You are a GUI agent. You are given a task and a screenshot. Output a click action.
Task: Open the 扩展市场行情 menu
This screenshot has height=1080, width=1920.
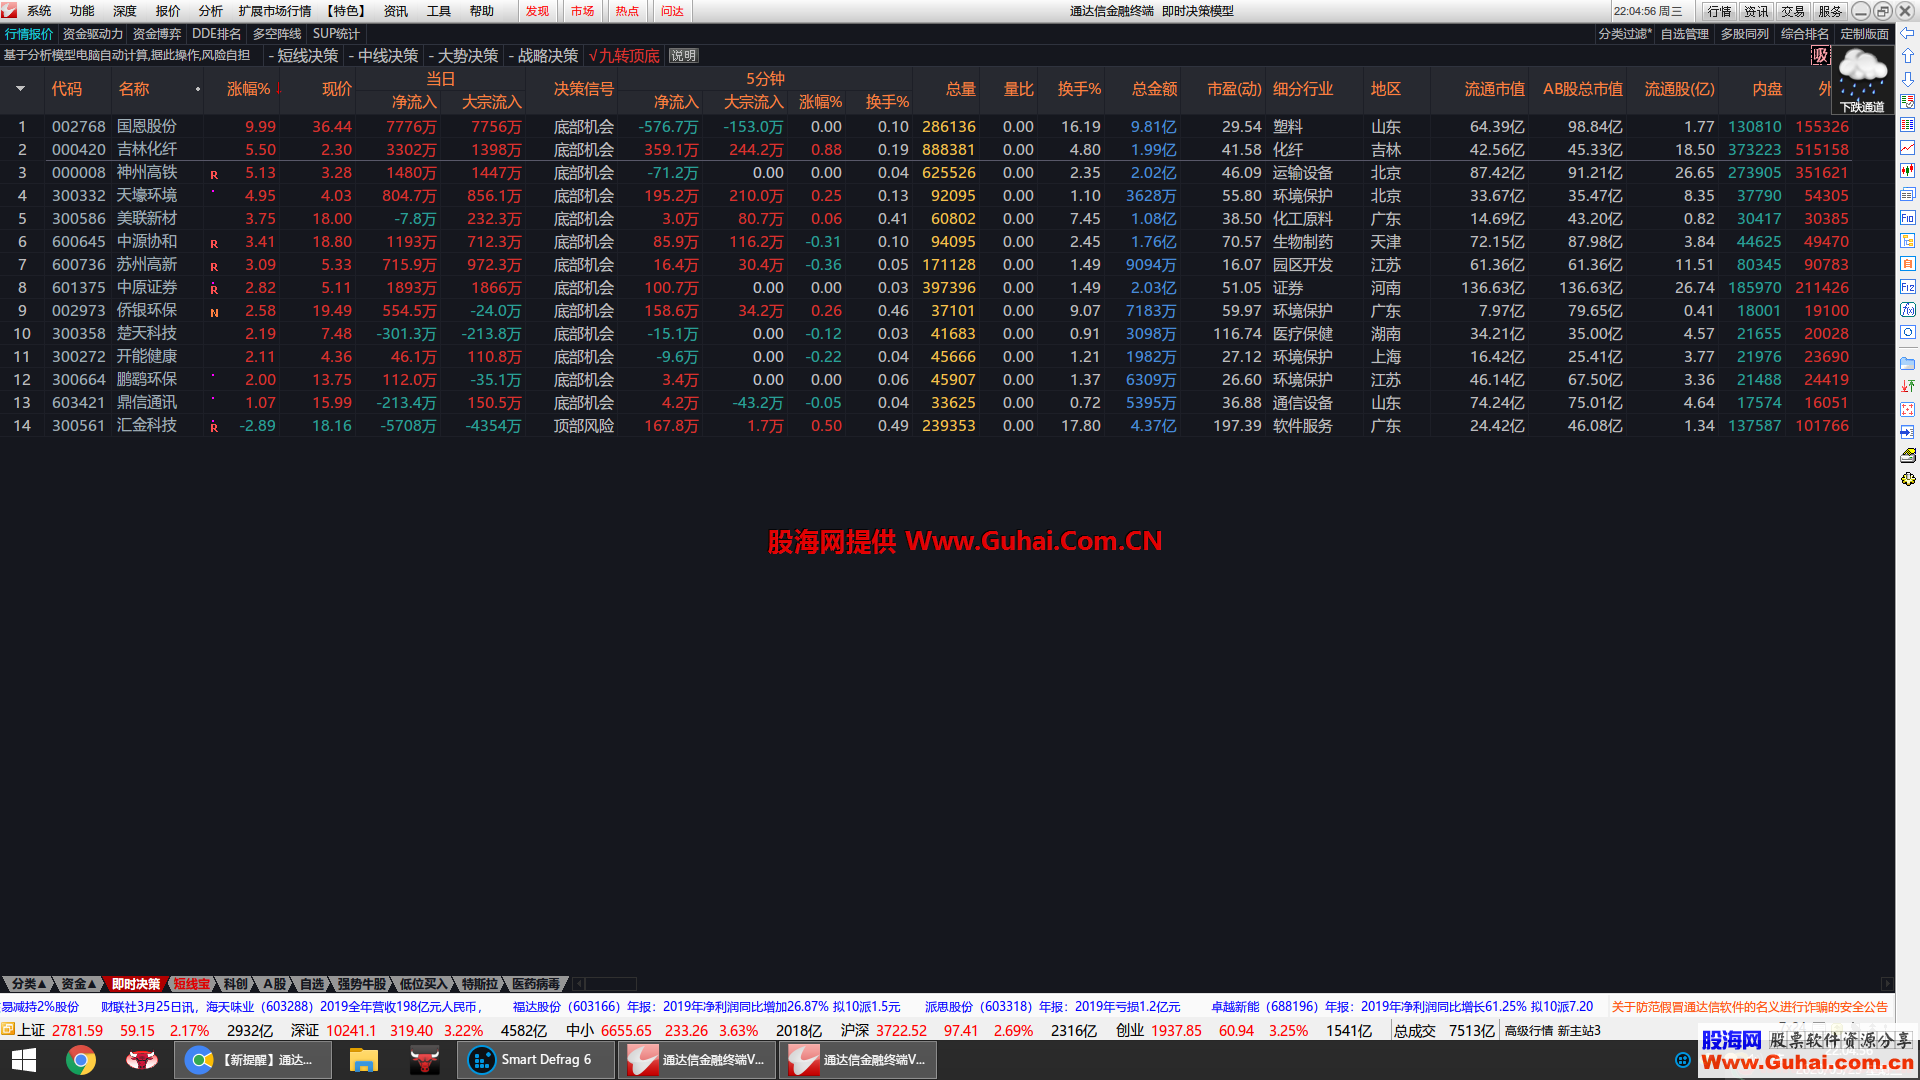(x=275, y=11)
